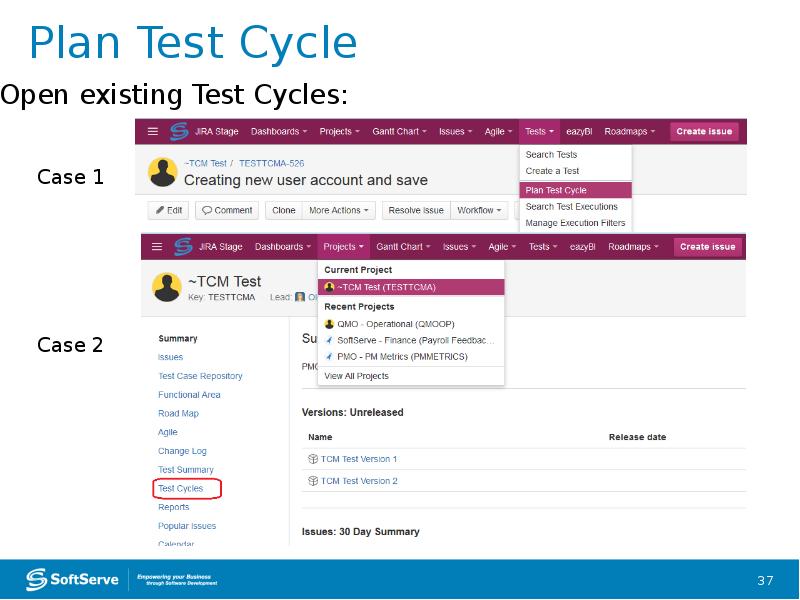The height and width of the screenshot is (600, 800).
Task: Expand More Actions dropdown button
Action: [339, 210]
